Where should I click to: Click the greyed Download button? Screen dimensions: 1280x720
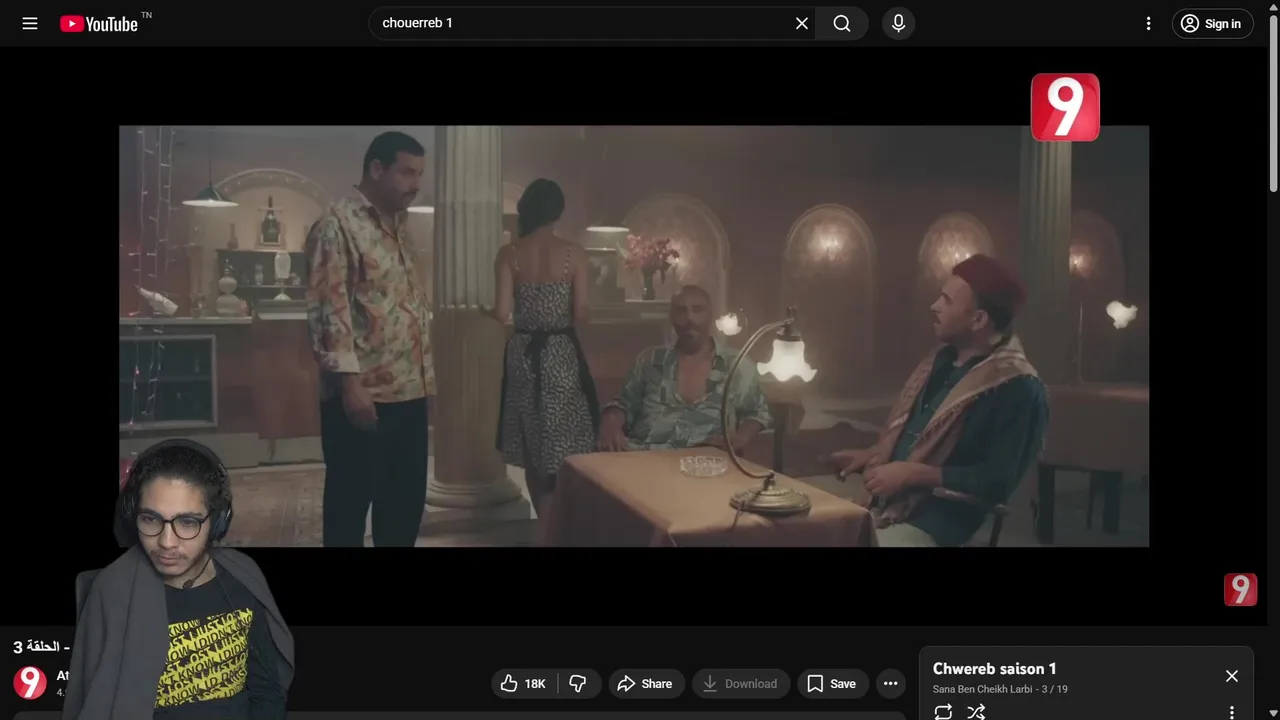[740, 683]
